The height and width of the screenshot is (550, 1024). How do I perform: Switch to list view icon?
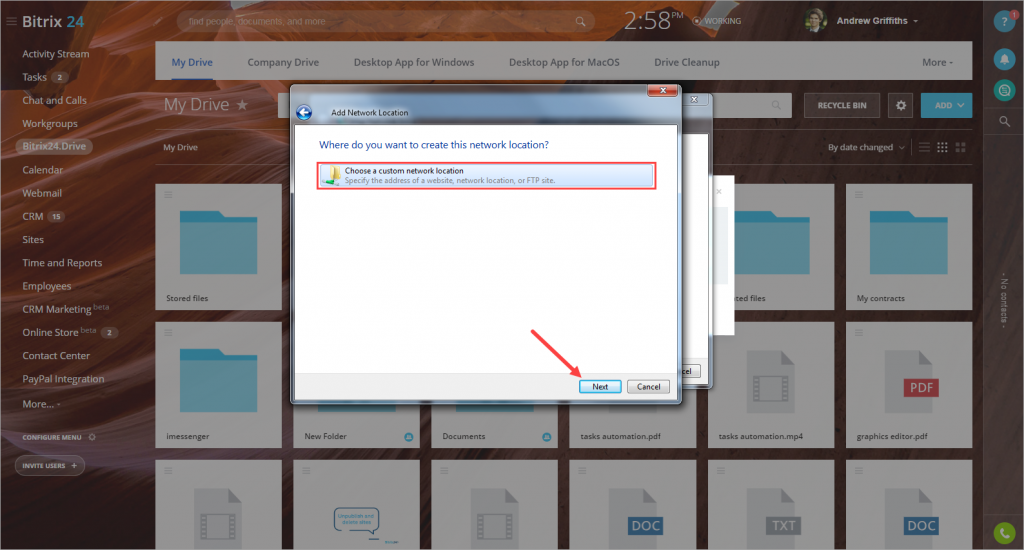[x=924, y=148]
